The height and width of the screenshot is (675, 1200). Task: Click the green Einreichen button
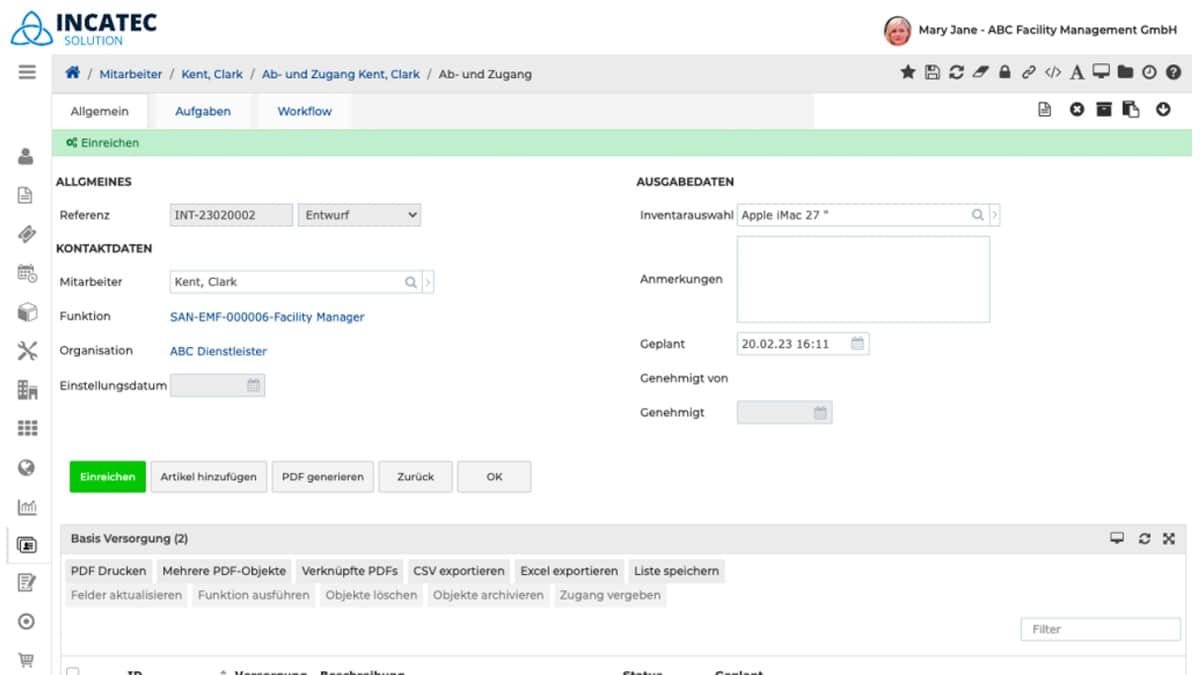[x=106, y=477]
